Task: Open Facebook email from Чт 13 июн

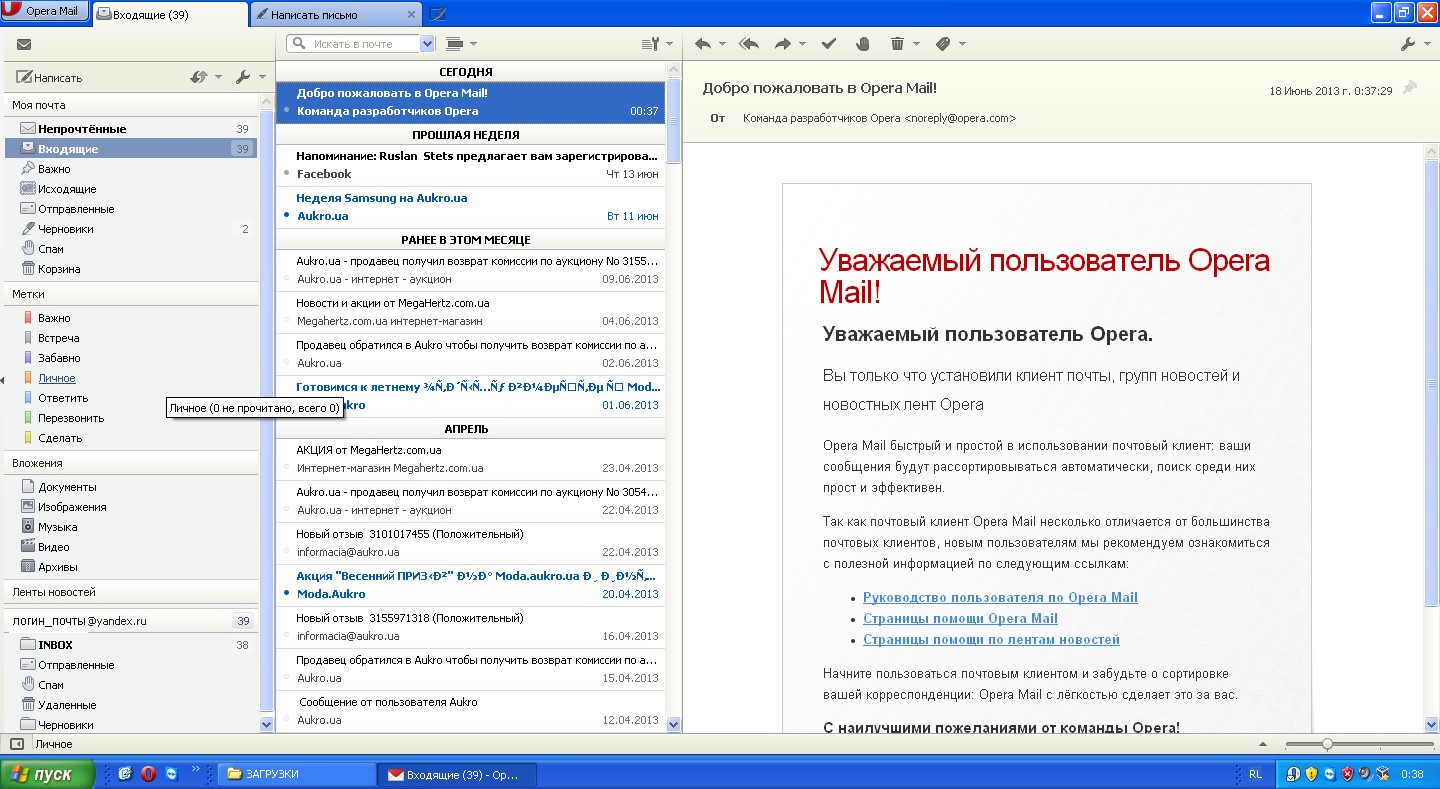Action: [x=470, y=164]
